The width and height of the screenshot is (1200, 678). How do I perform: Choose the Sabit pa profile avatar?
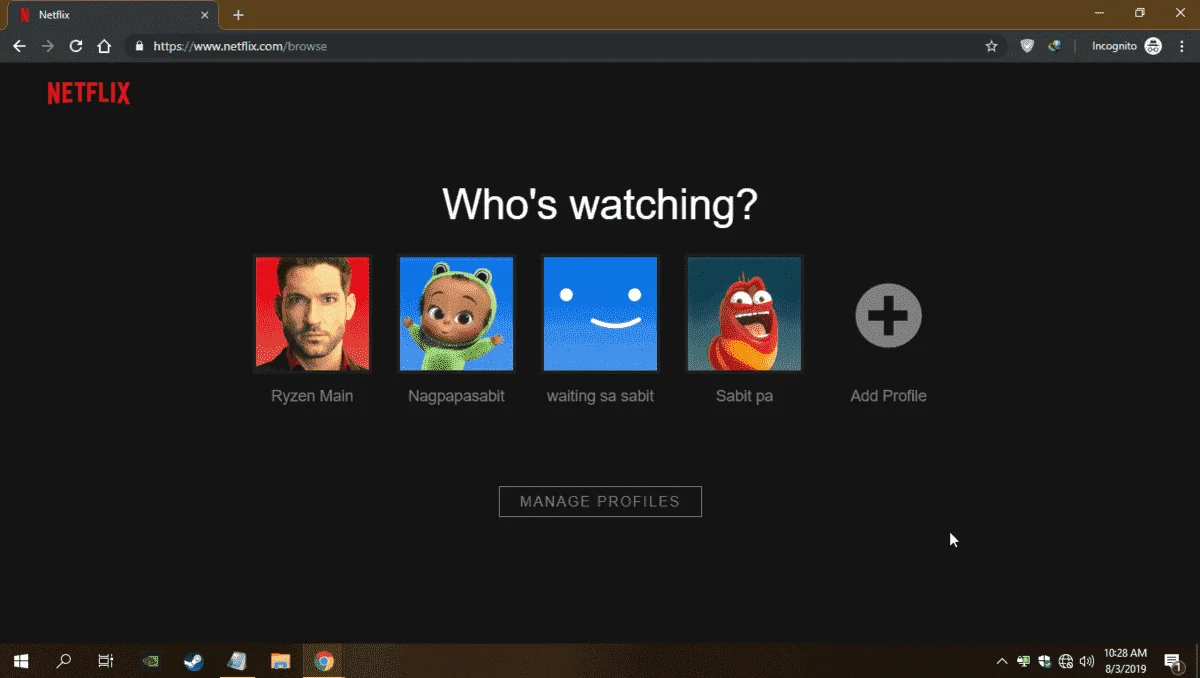(x=744, y=314)
